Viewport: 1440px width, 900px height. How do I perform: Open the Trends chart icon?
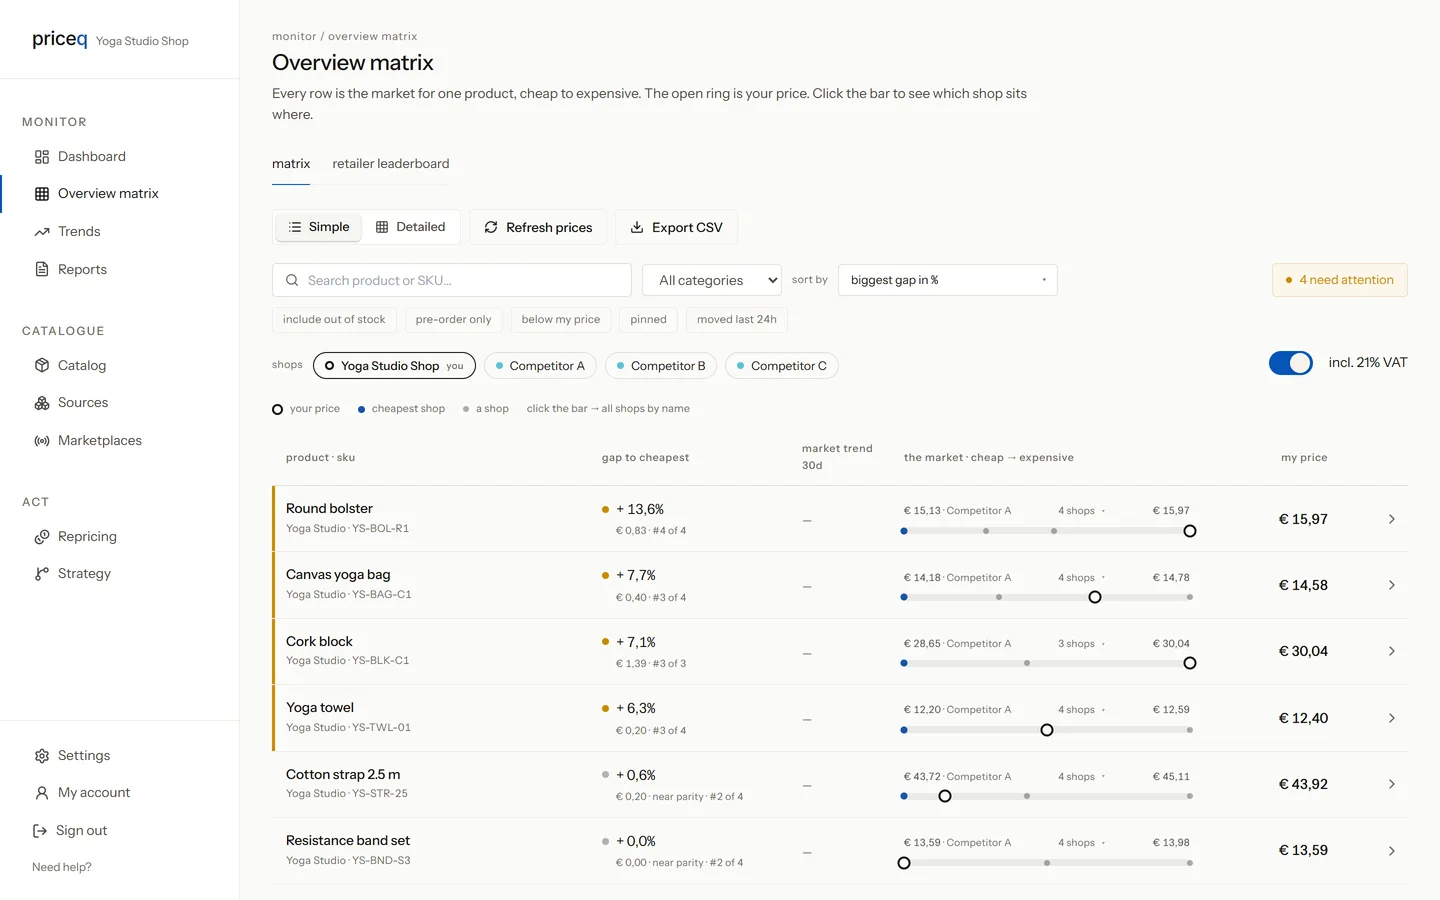point(42,232)
